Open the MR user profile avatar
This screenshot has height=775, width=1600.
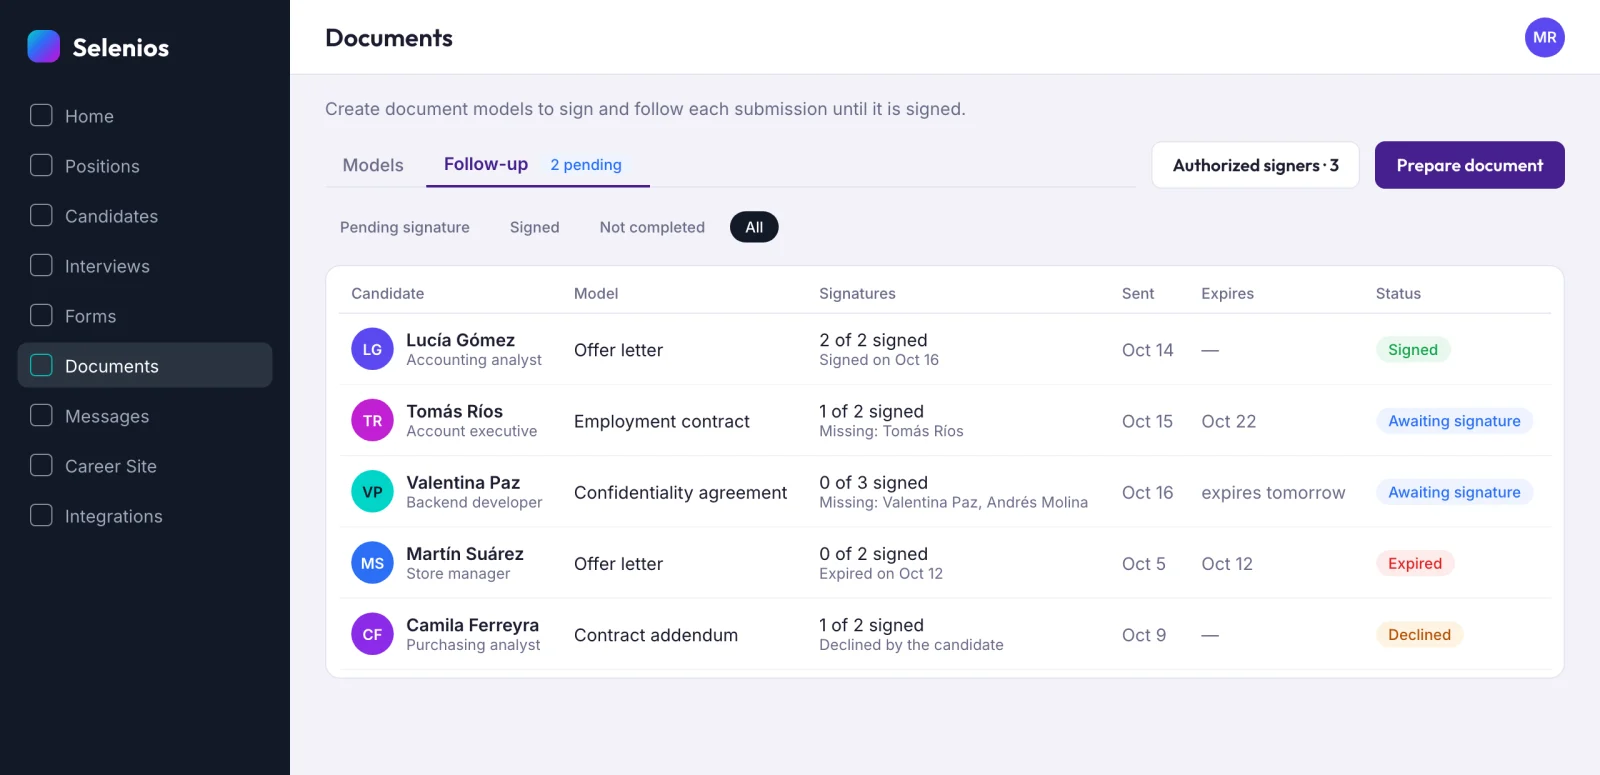point(1544,38)
